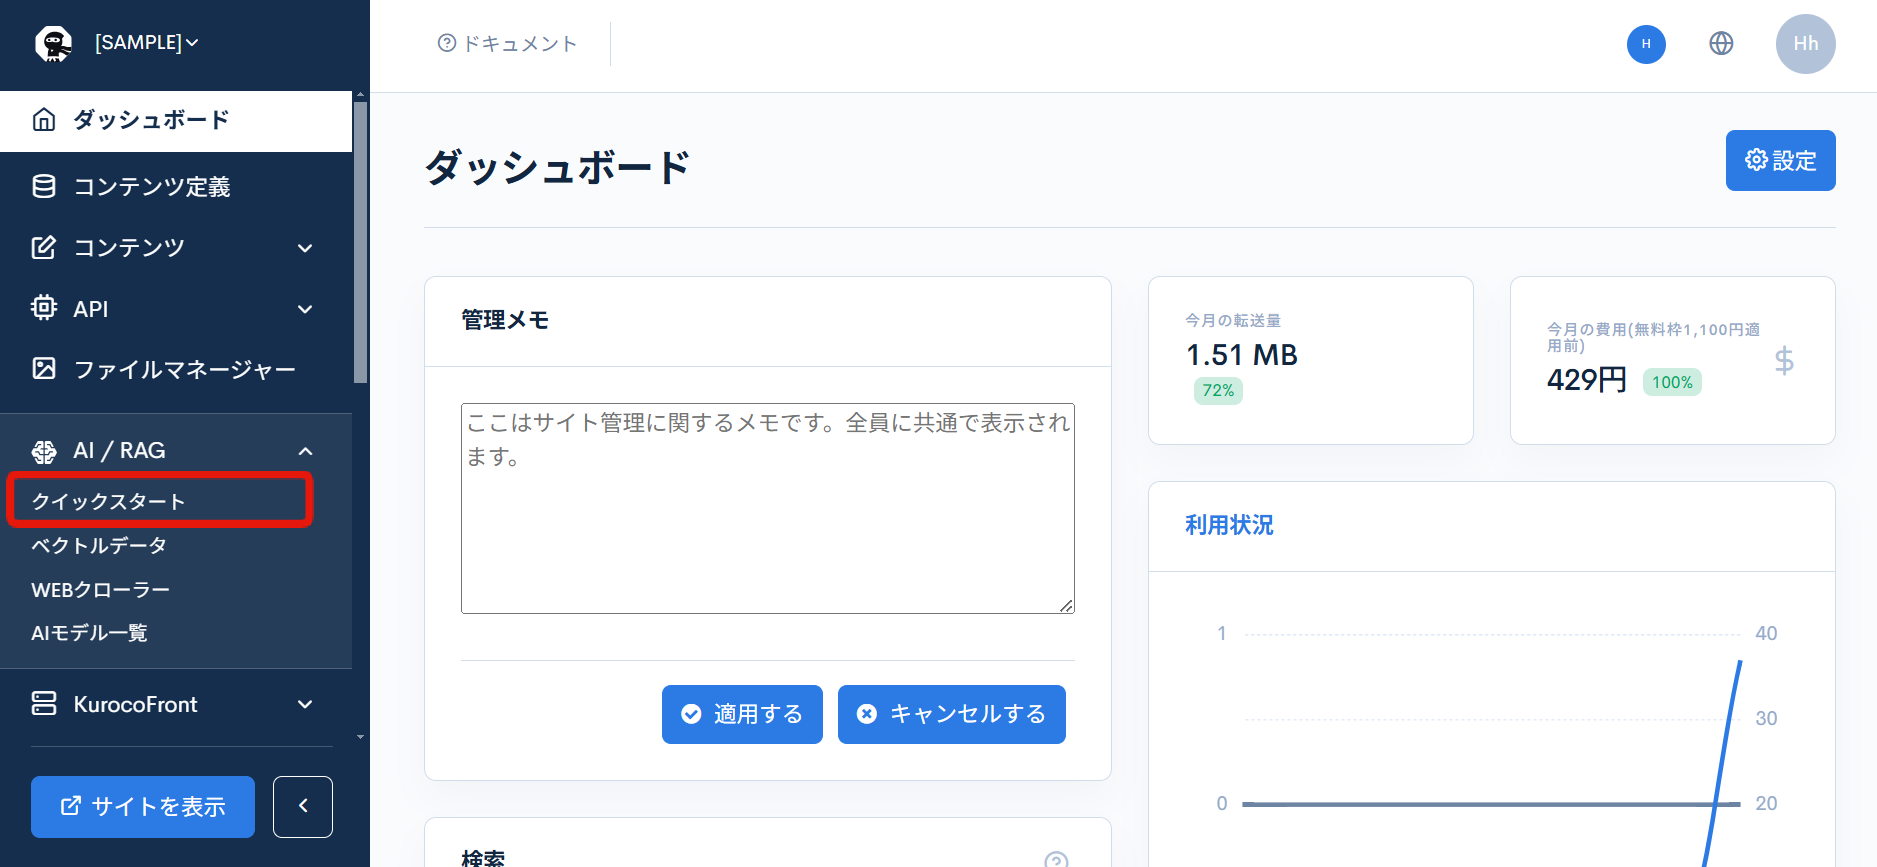
Task: Click the edit icon beside コンテンツ
Action: [44, 247]
